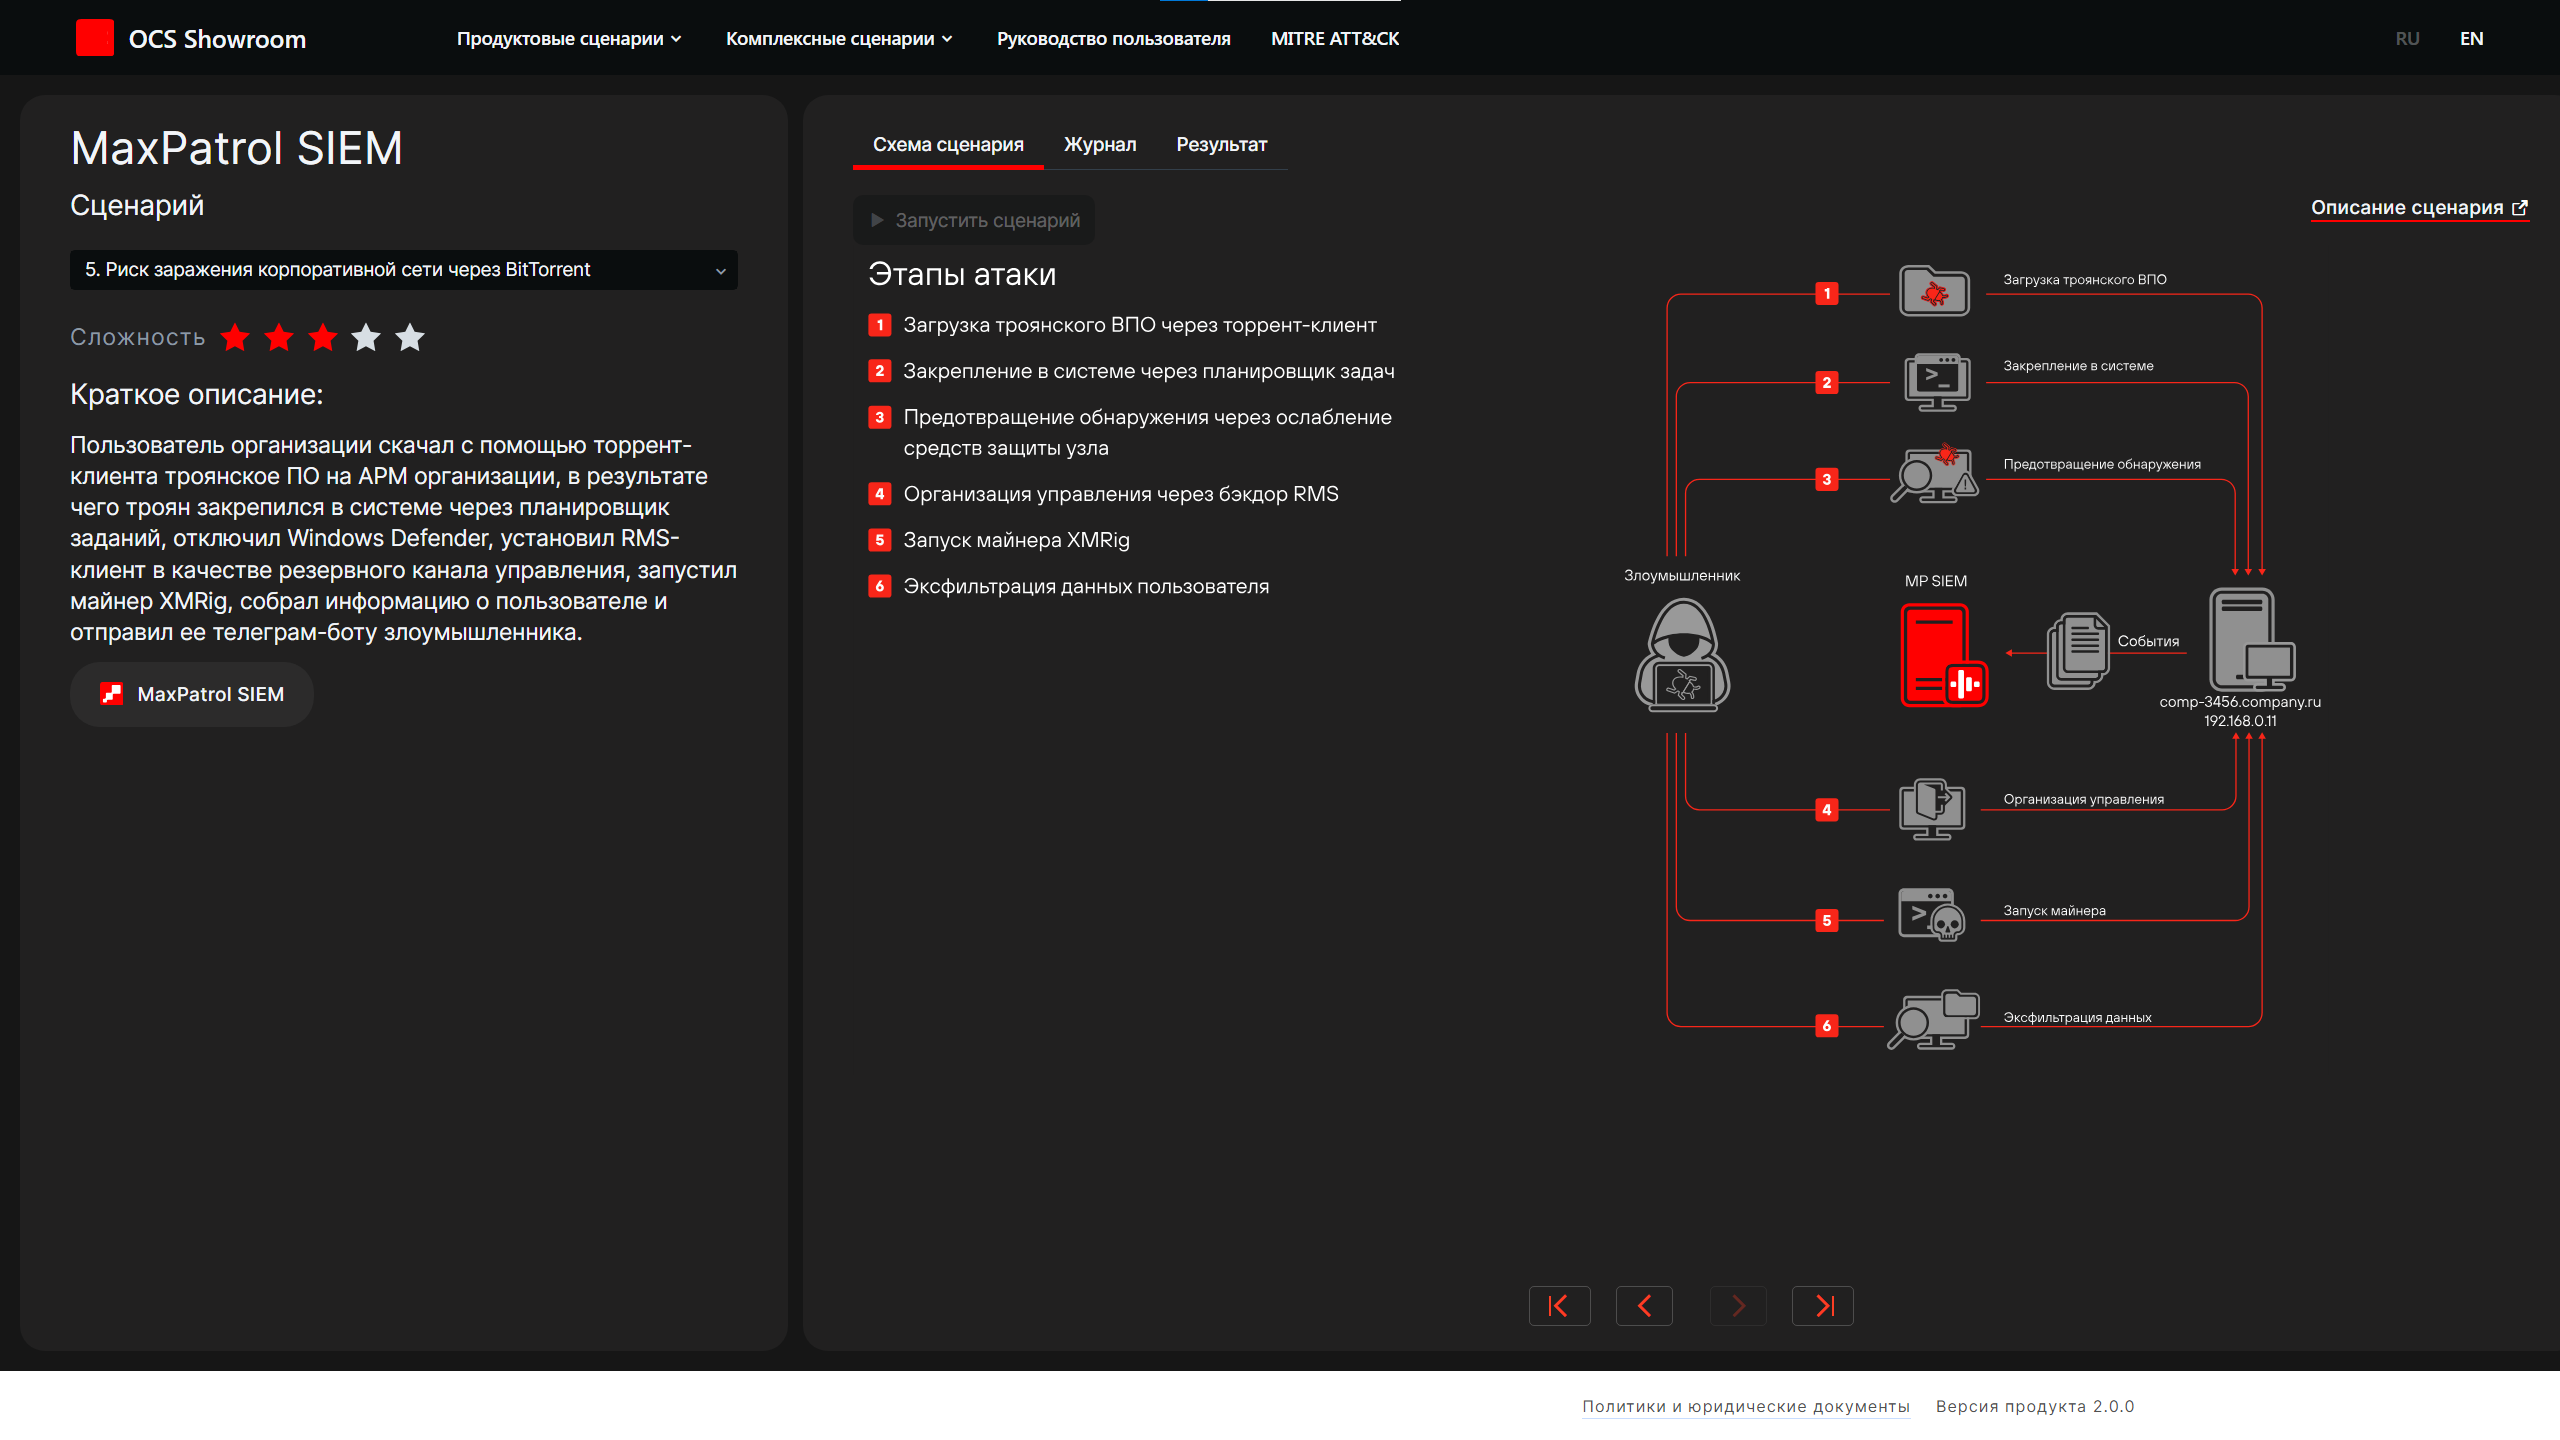The image size is (2560, 1440).
Task: Click the Предотвращение обнаружения diagram label
Action: (x=2102, y=464)
